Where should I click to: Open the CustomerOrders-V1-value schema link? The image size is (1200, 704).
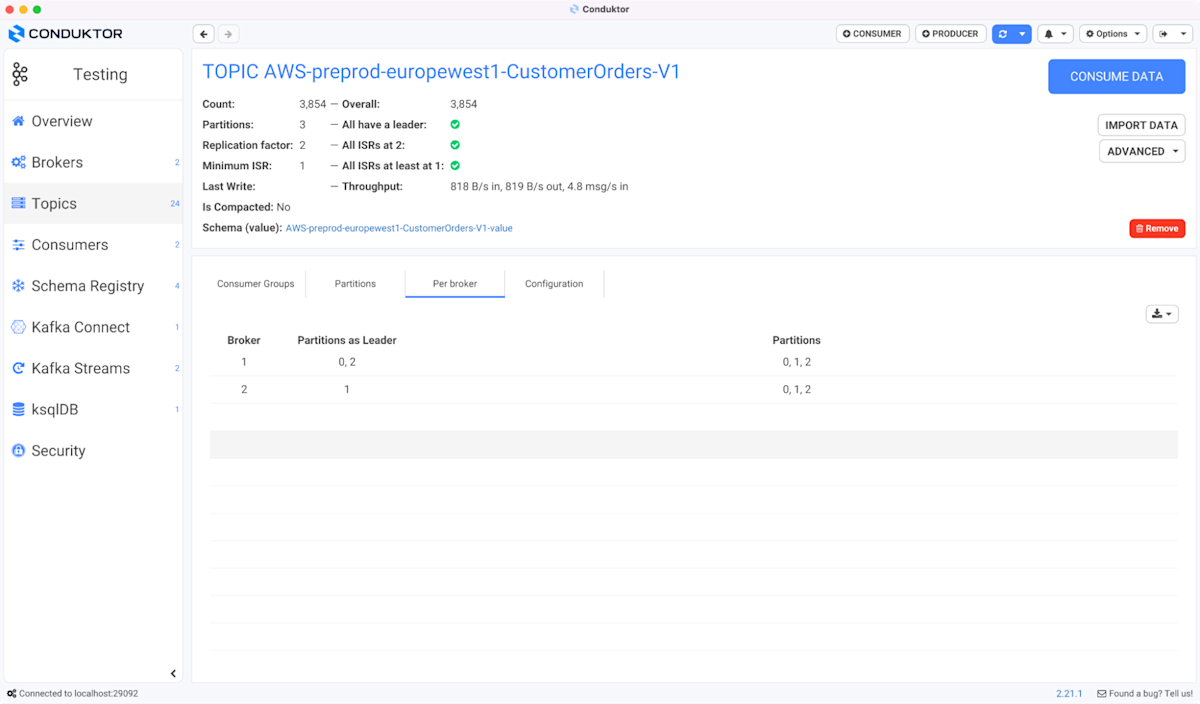(x=399, y=228)
